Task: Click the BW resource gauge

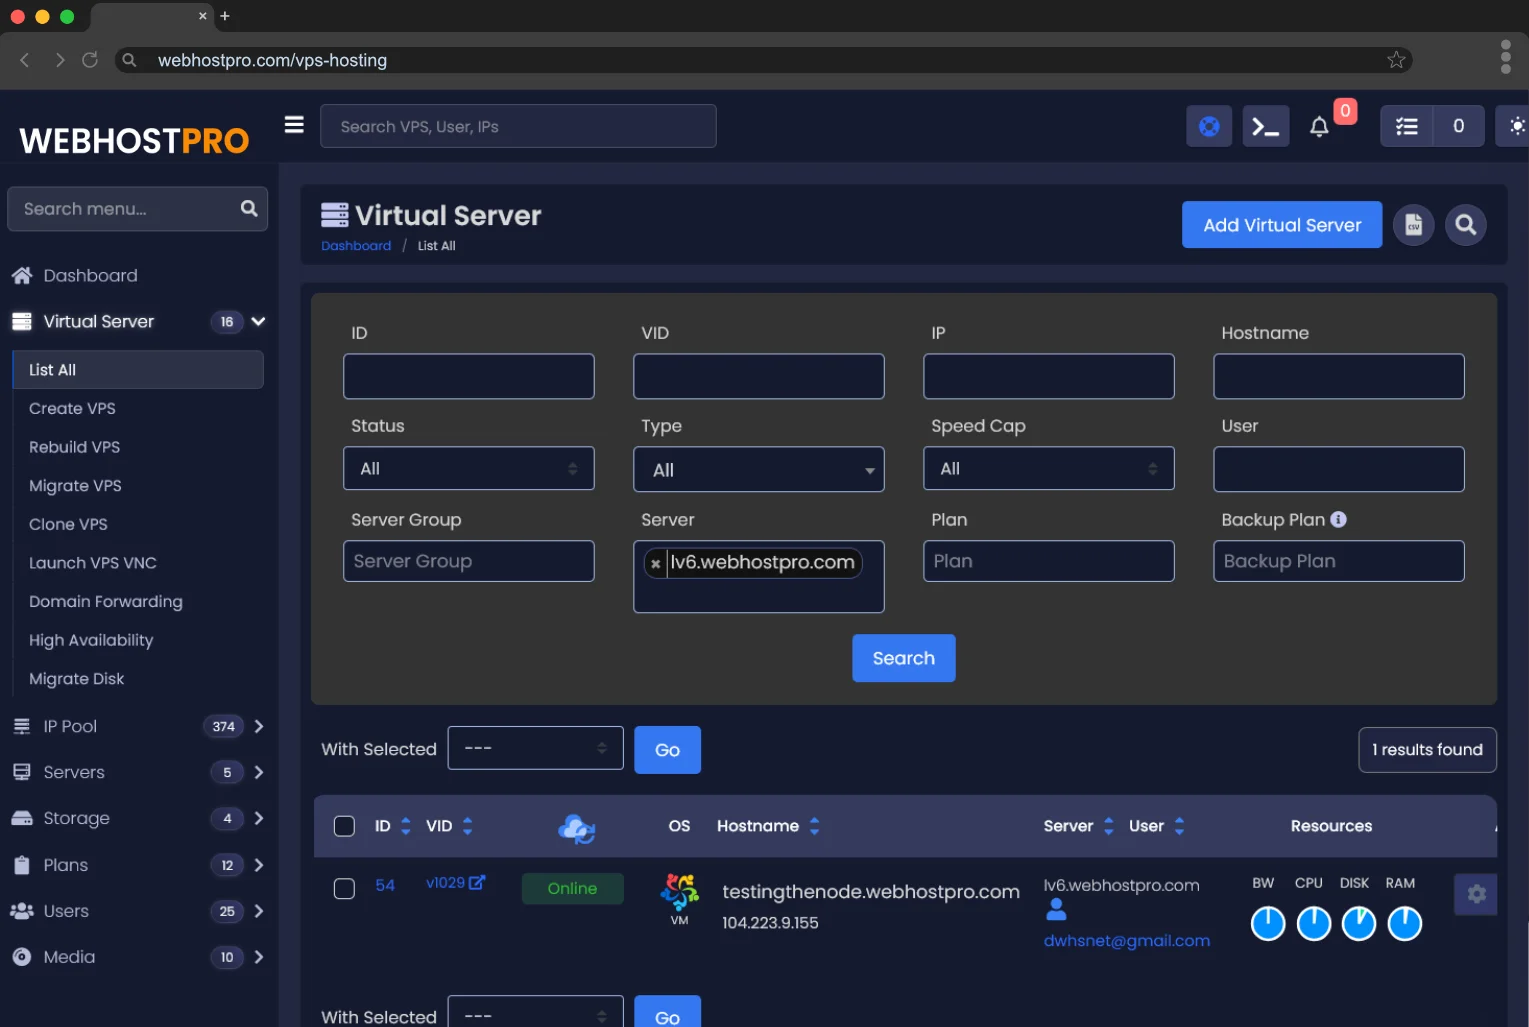Action: (1268, 923)
